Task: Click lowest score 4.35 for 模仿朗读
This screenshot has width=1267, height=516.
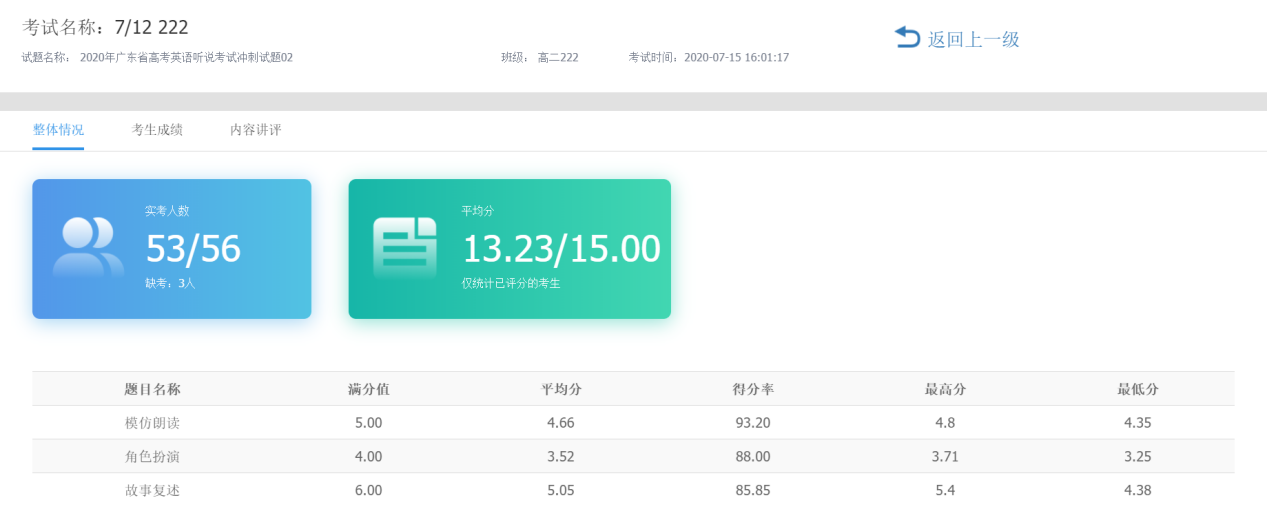Action: click(1138, 423)
